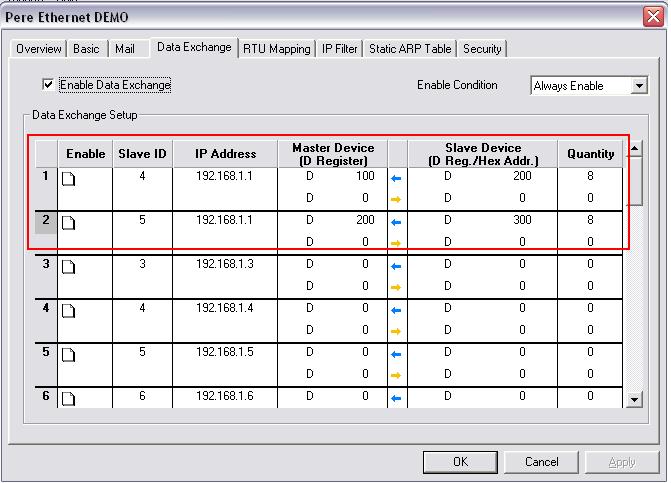Check the Enable box for row 3

69,268
